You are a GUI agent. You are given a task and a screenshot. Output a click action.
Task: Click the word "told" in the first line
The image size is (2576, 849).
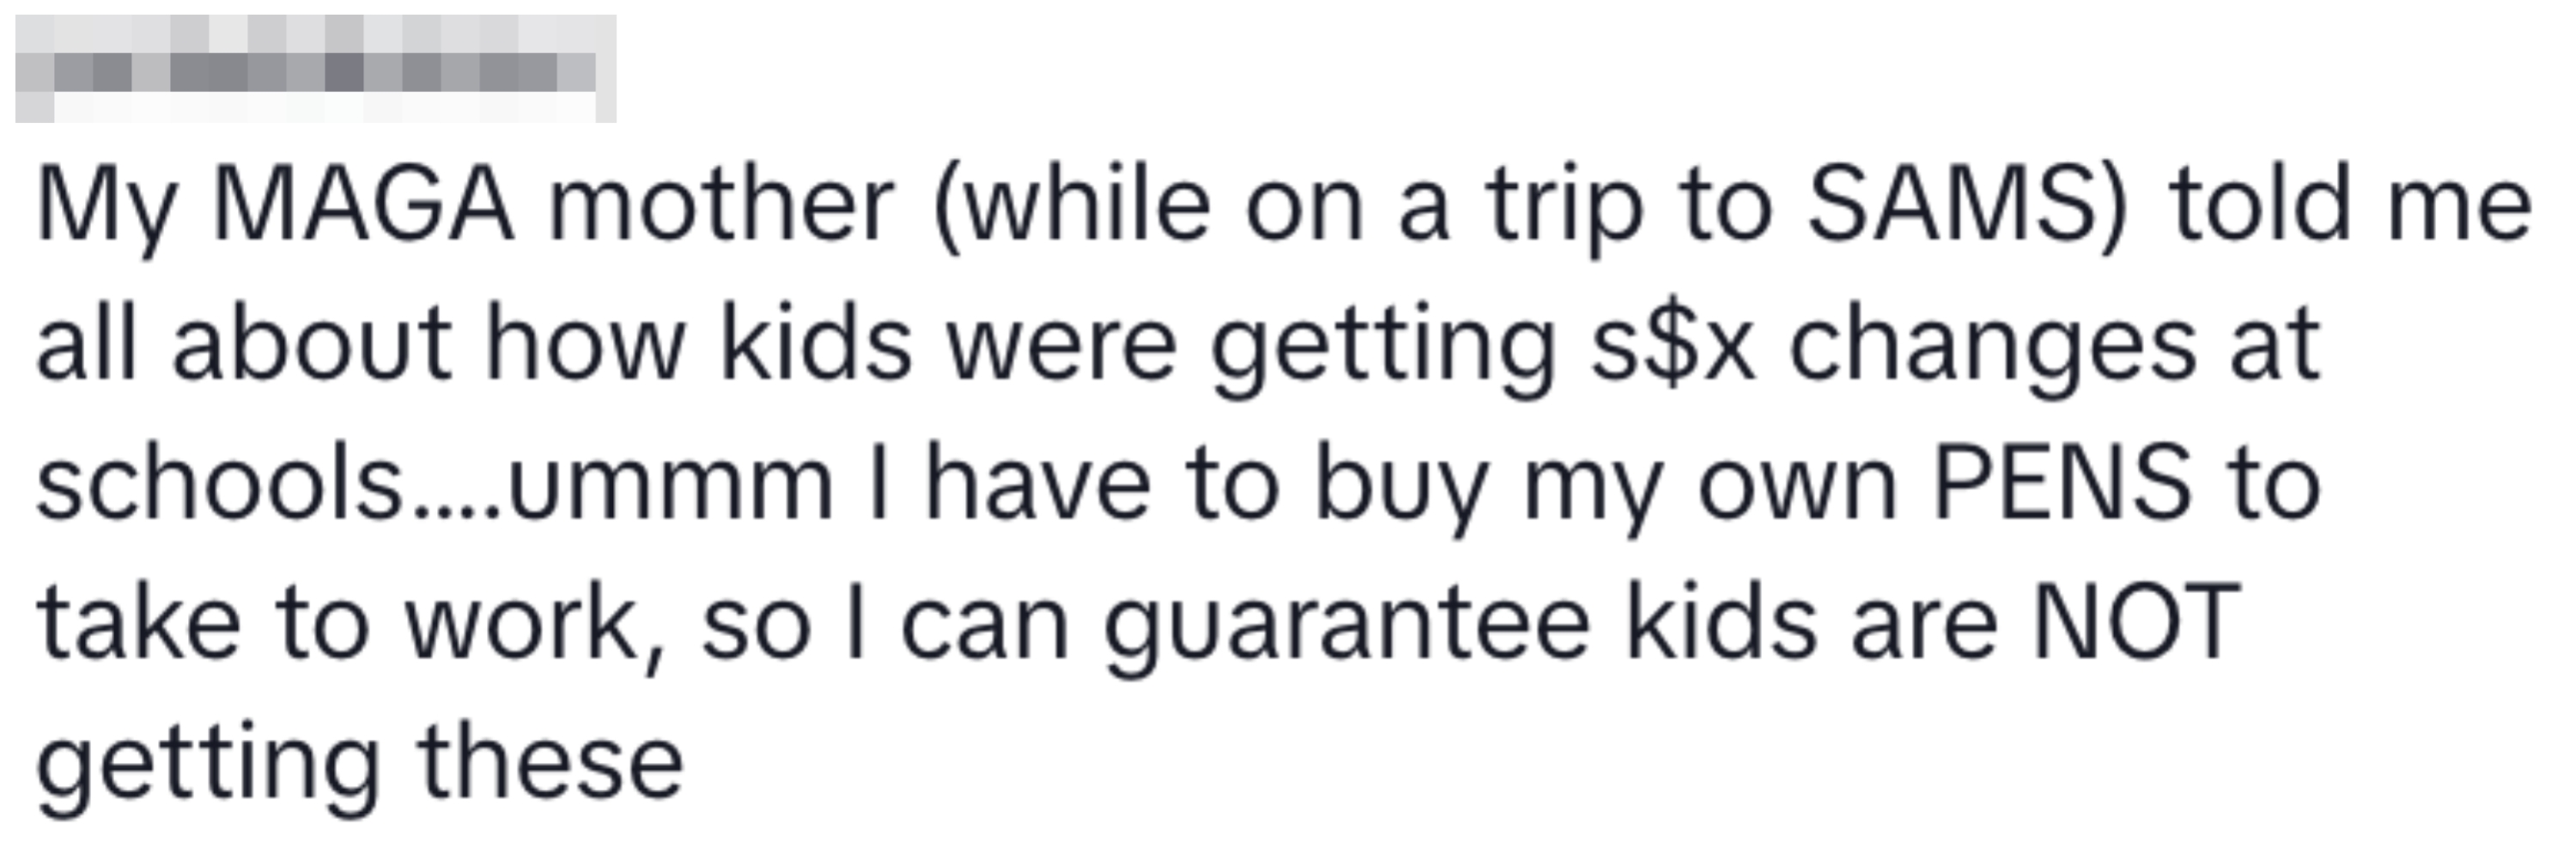pyautogui.click(x=2258, y=205)
